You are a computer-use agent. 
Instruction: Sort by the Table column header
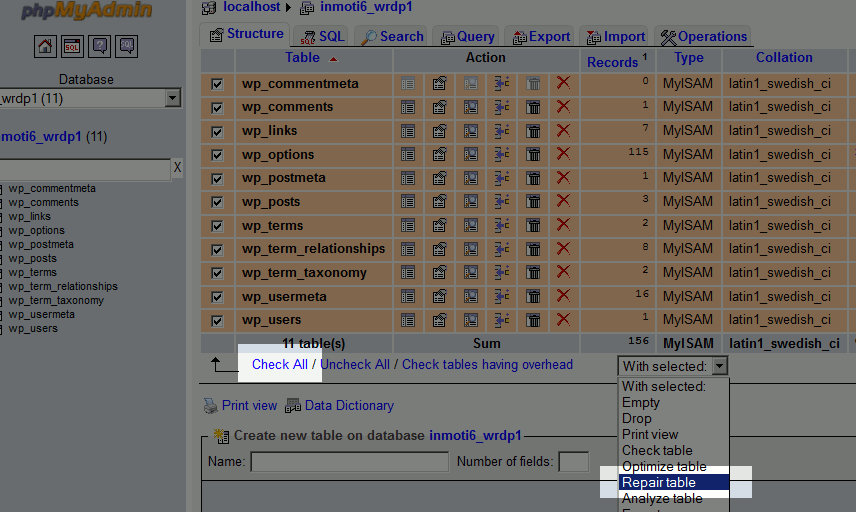[302, 58]
